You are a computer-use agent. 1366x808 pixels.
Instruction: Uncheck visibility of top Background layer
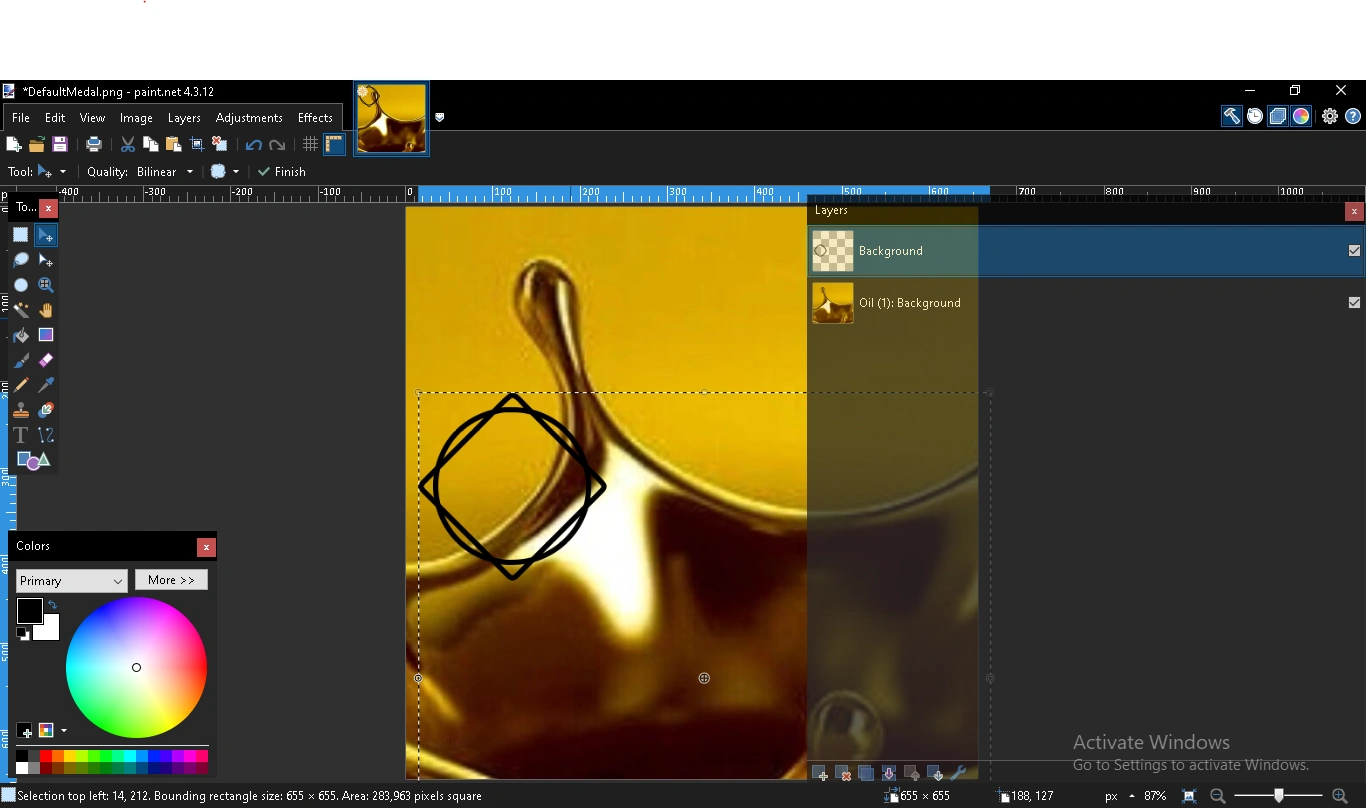1354,251
